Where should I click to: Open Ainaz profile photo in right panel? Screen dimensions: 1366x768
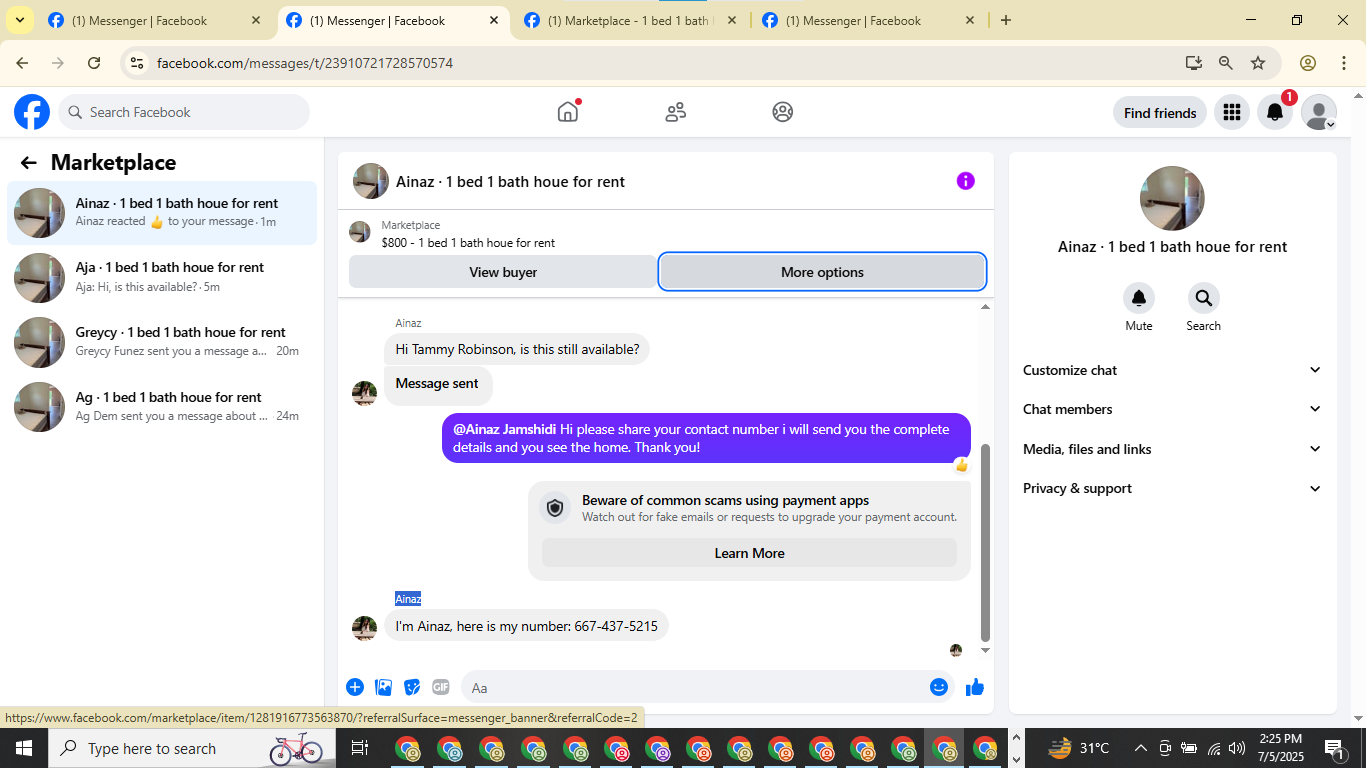[x=1172, y=198]
